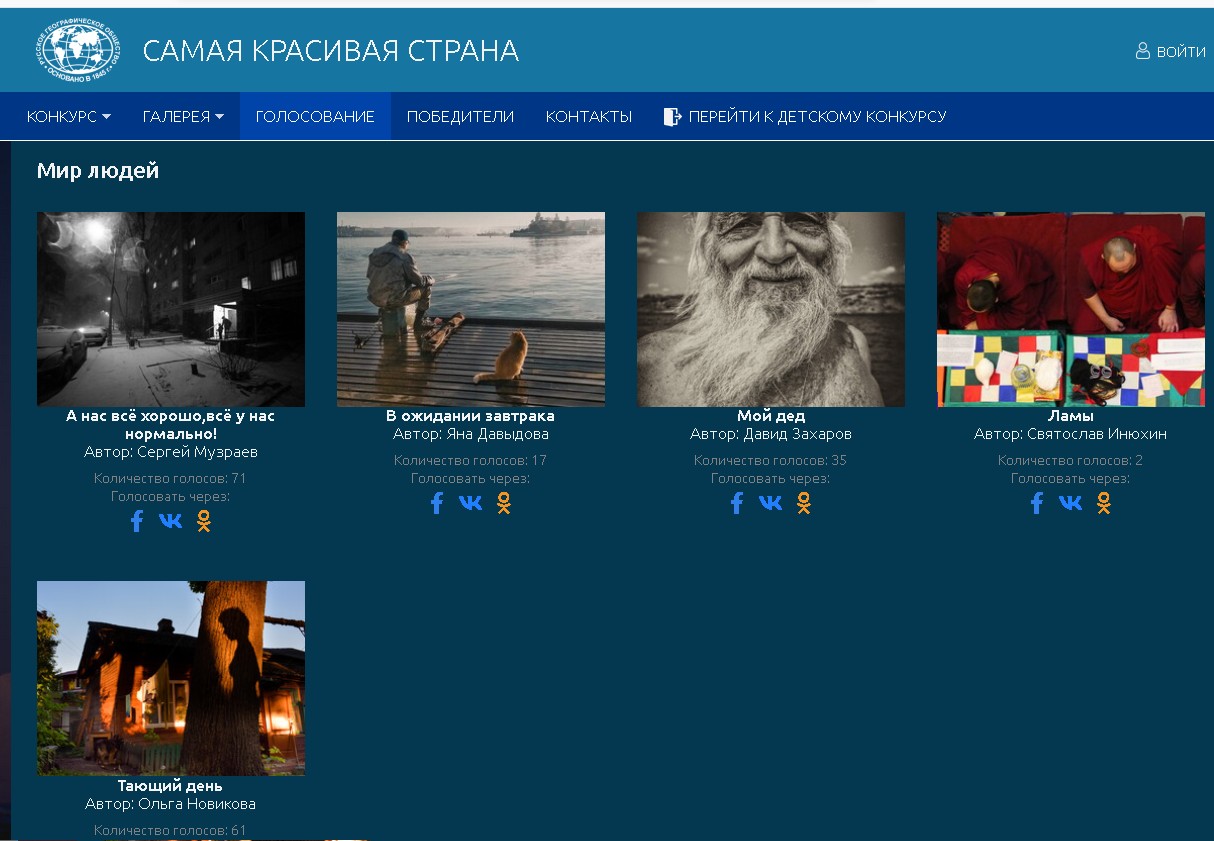Vote via VK for 'В ожидании завтрака'
This screenshot has height=841, width=1214.
(x=470, y=503)
